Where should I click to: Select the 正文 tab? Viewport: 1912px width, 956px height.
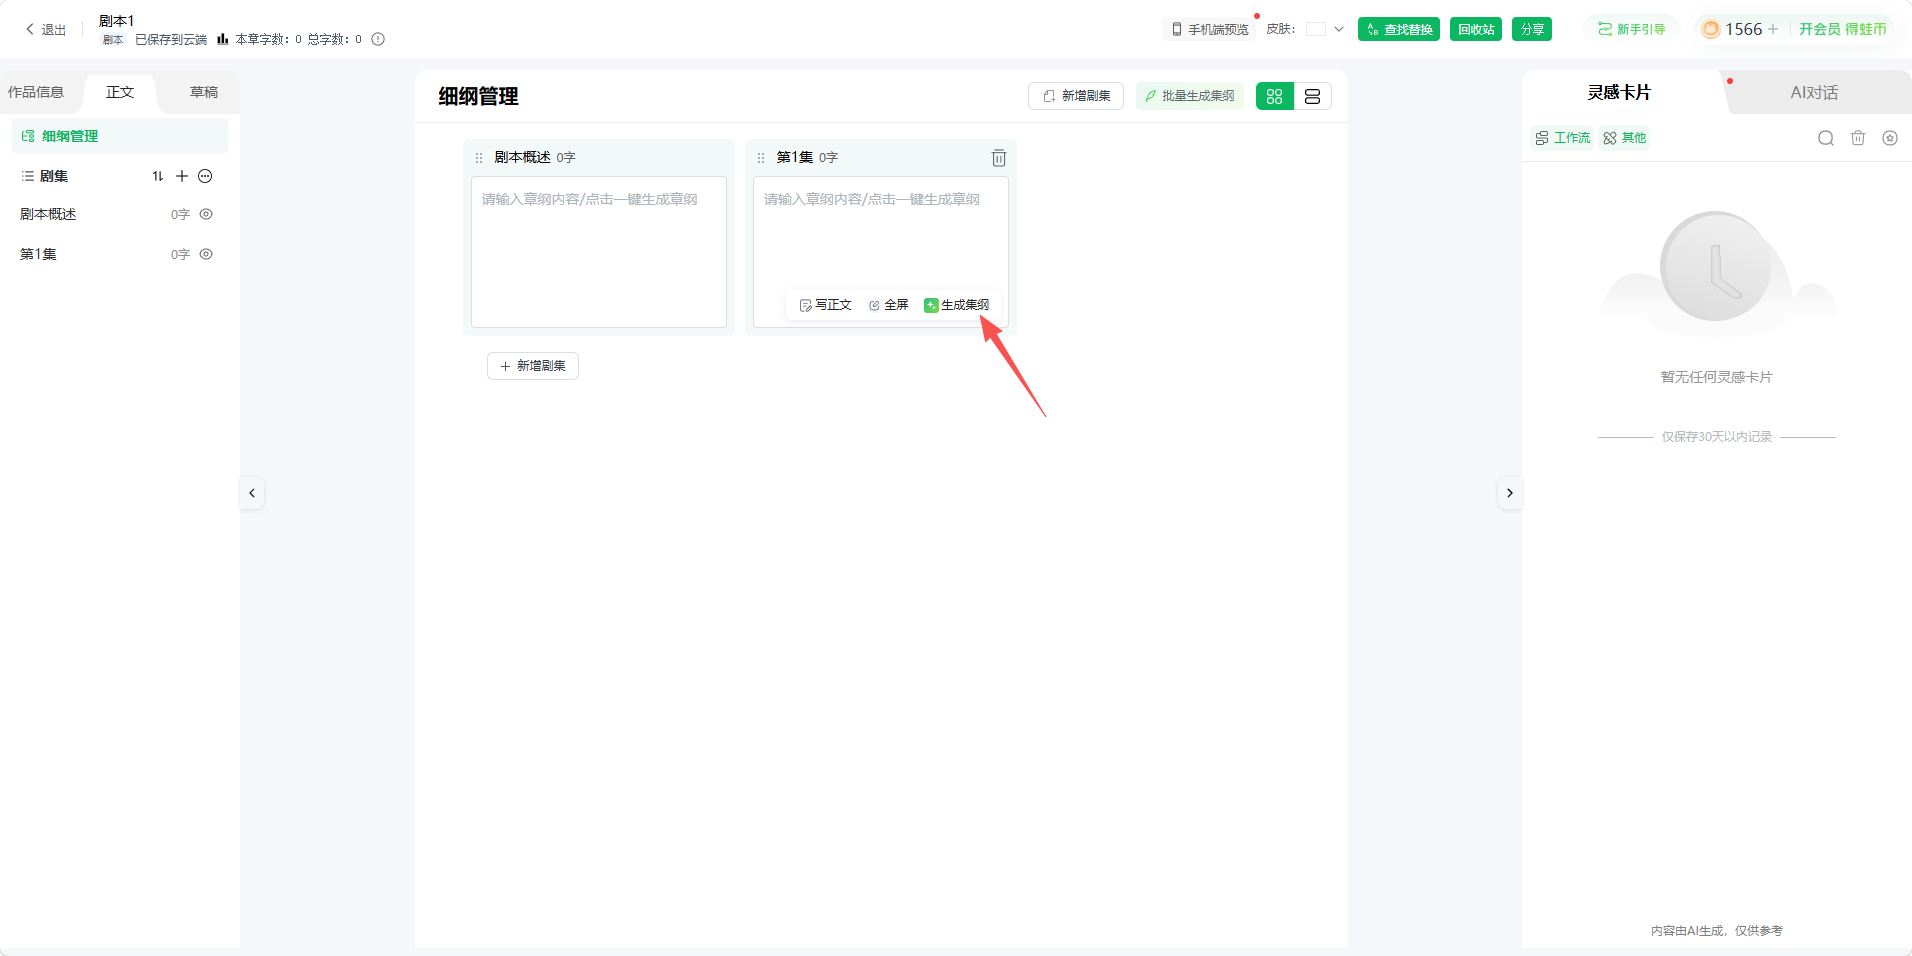pyautogui.click(x=120, y=92)
